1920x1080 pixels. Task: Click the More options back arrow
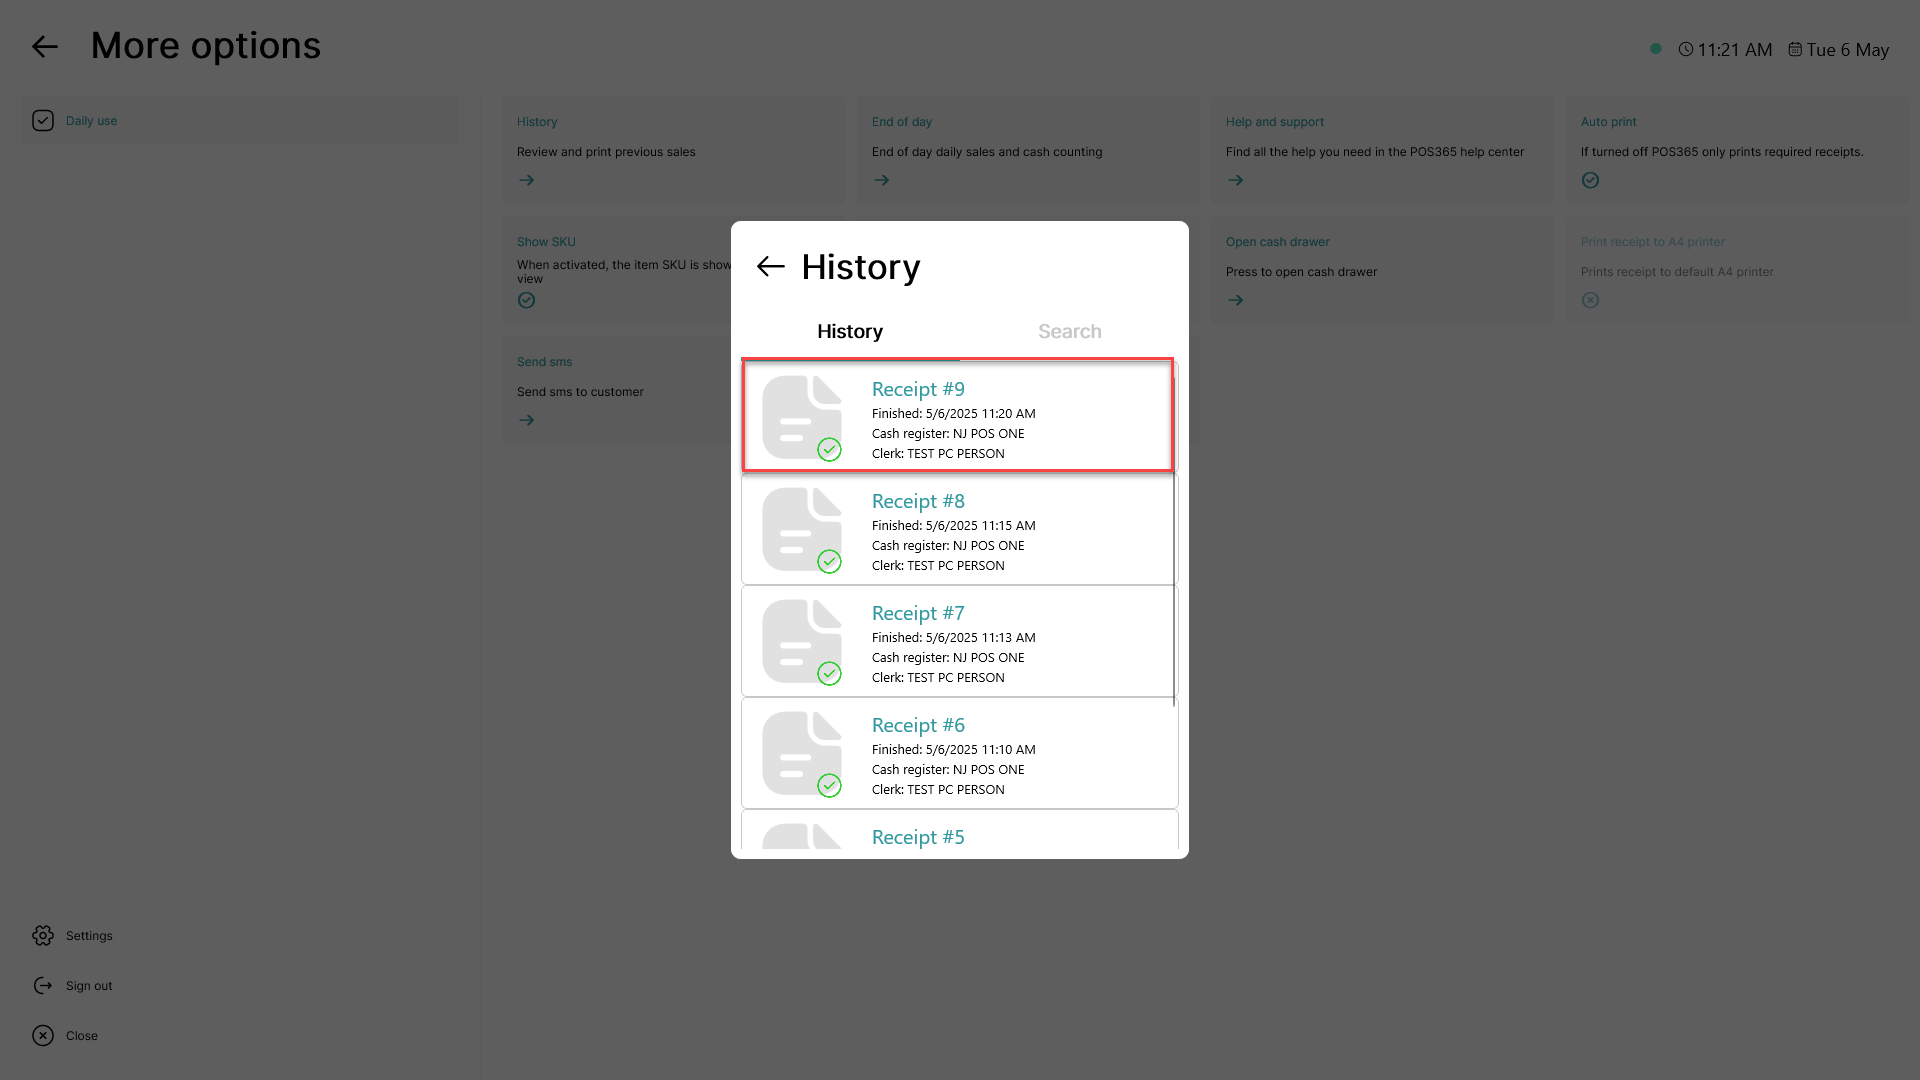pos(45,47)
